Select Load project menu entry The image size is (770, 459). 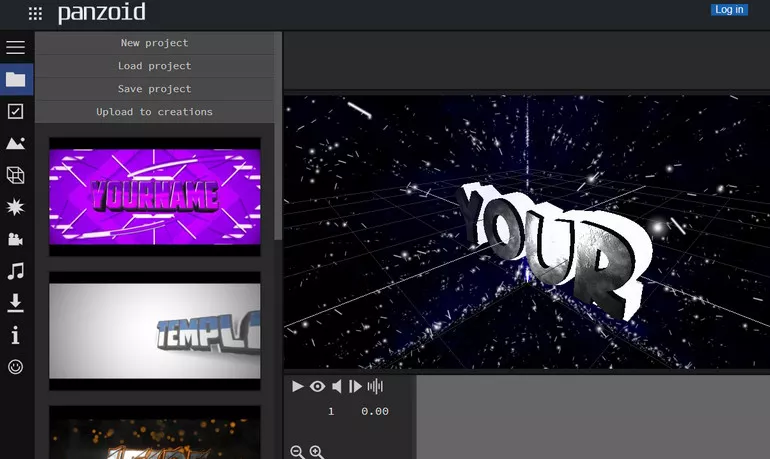(155, 66)
